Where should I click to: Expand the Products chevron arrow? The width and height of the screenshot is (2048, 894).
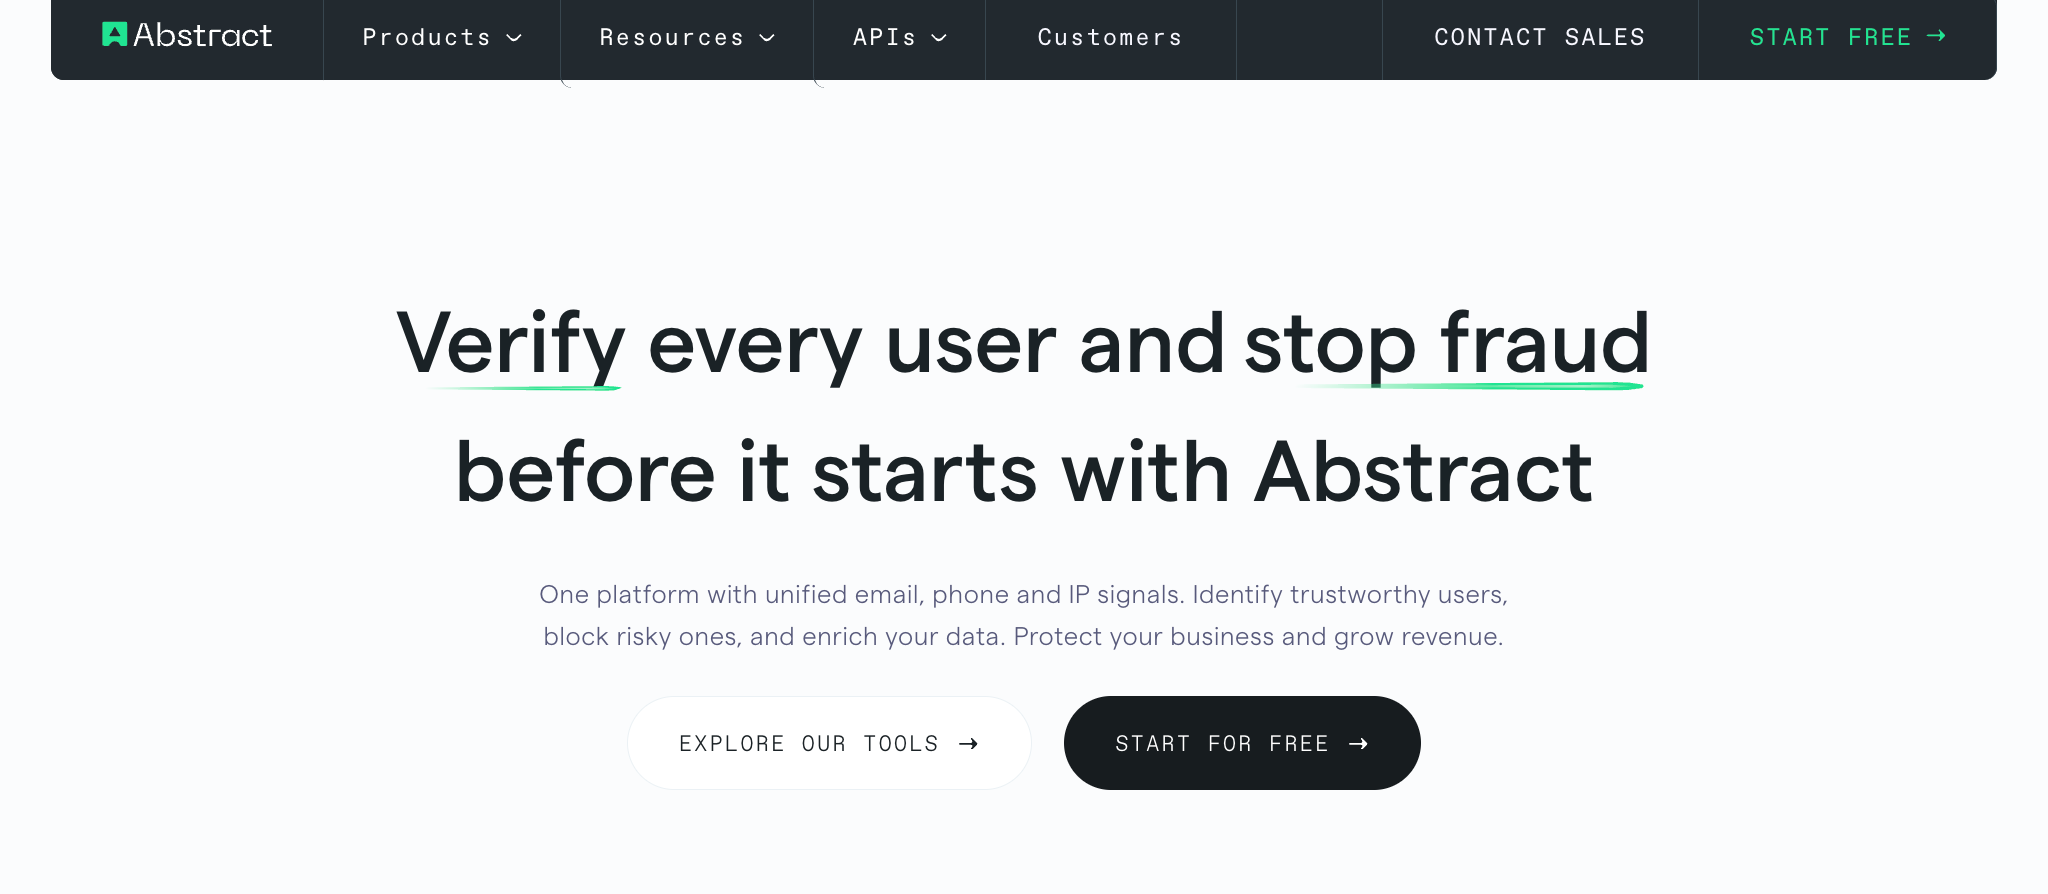(515, 38)
